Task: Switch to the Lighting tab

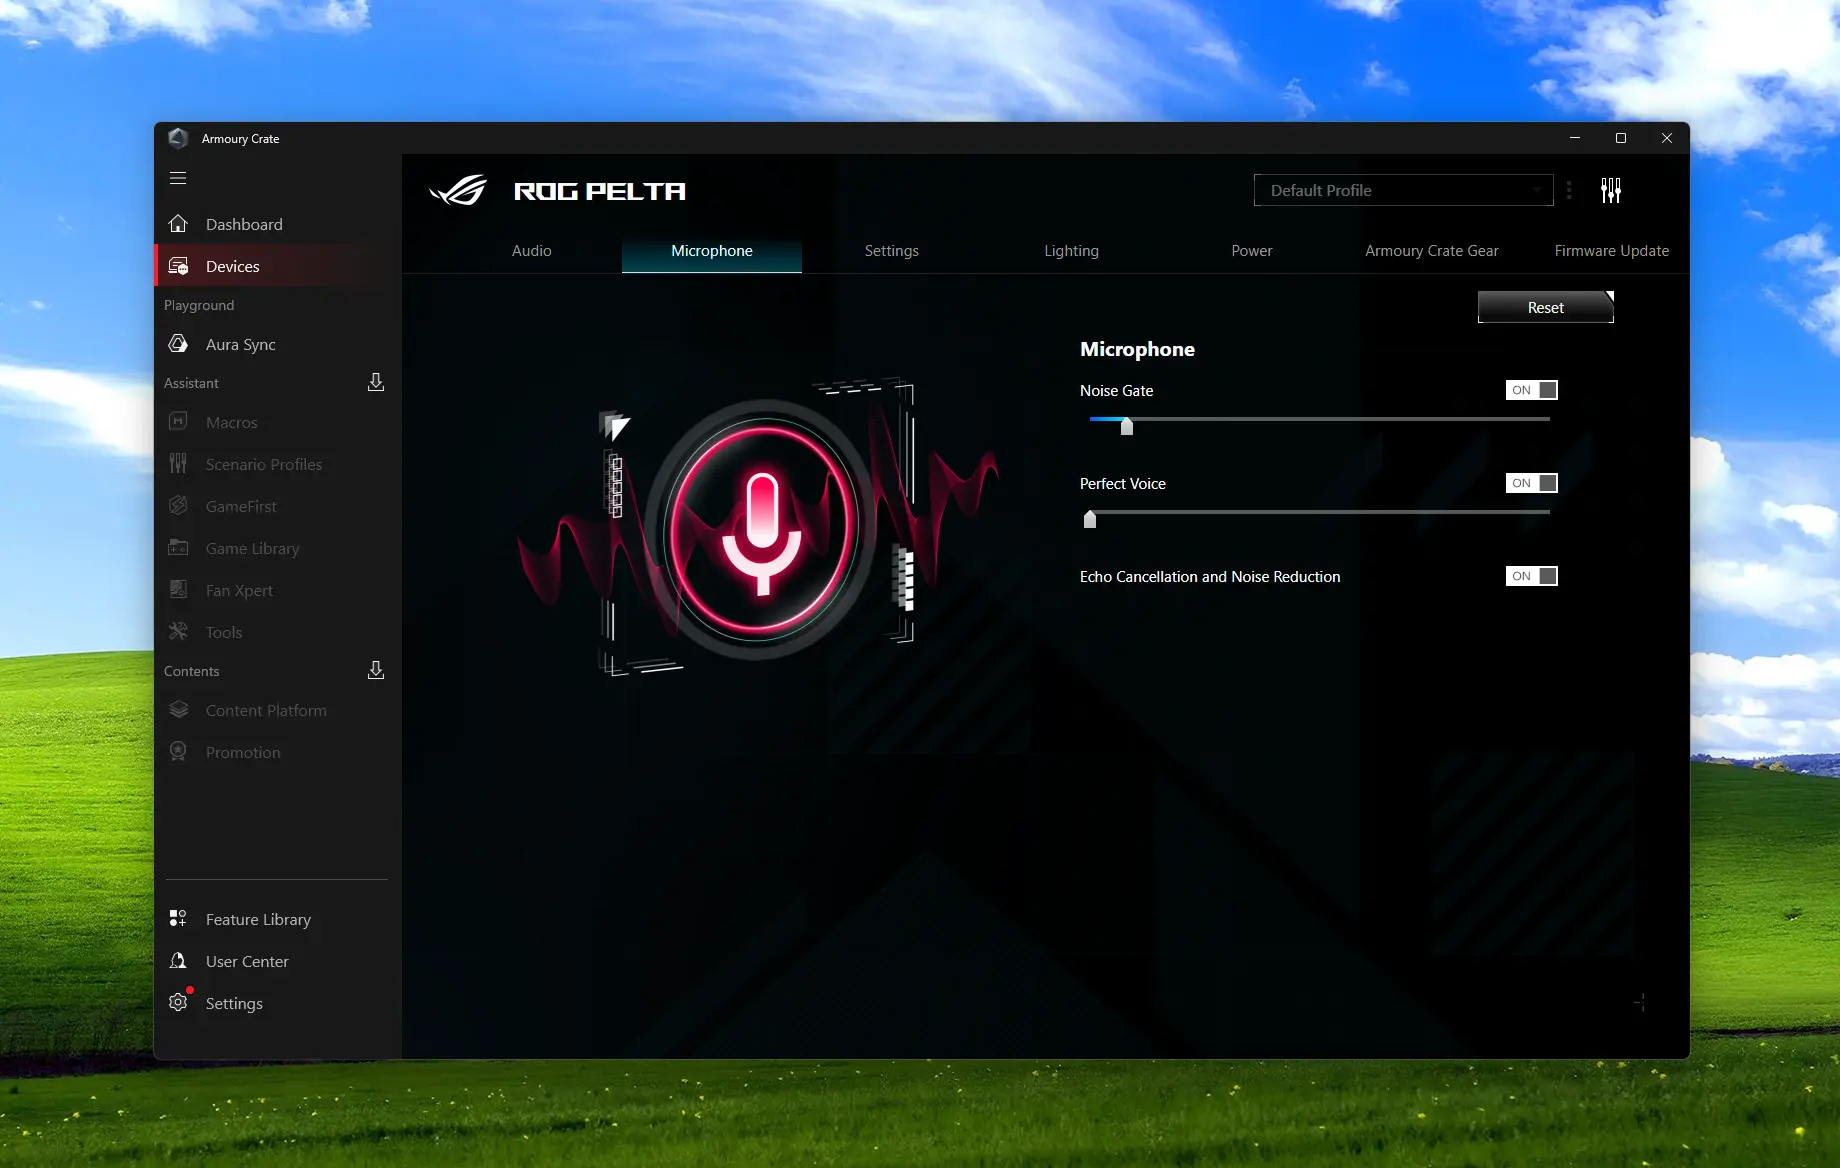Action: [x=1071, y=251]
